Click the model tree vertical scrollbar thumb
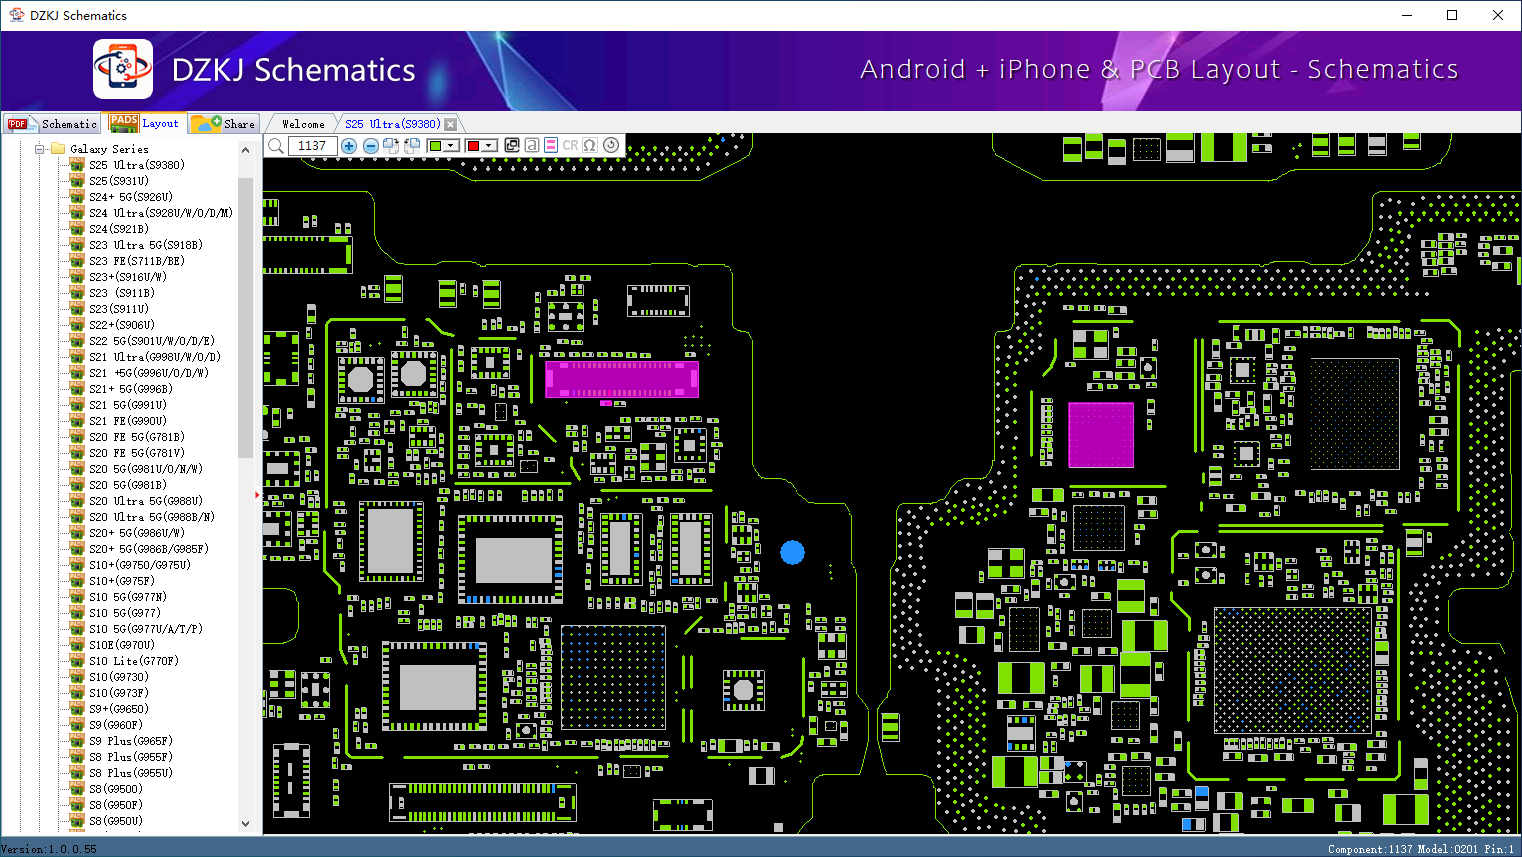 pyautogui.click(x=246, y=318)
